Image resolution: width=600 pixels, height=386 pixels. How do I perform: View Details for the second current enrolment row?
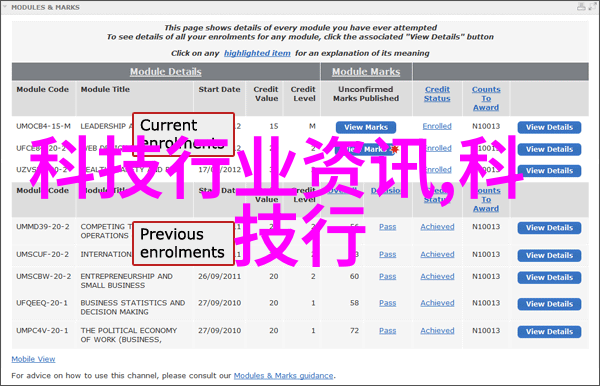(x=549, y=149)
